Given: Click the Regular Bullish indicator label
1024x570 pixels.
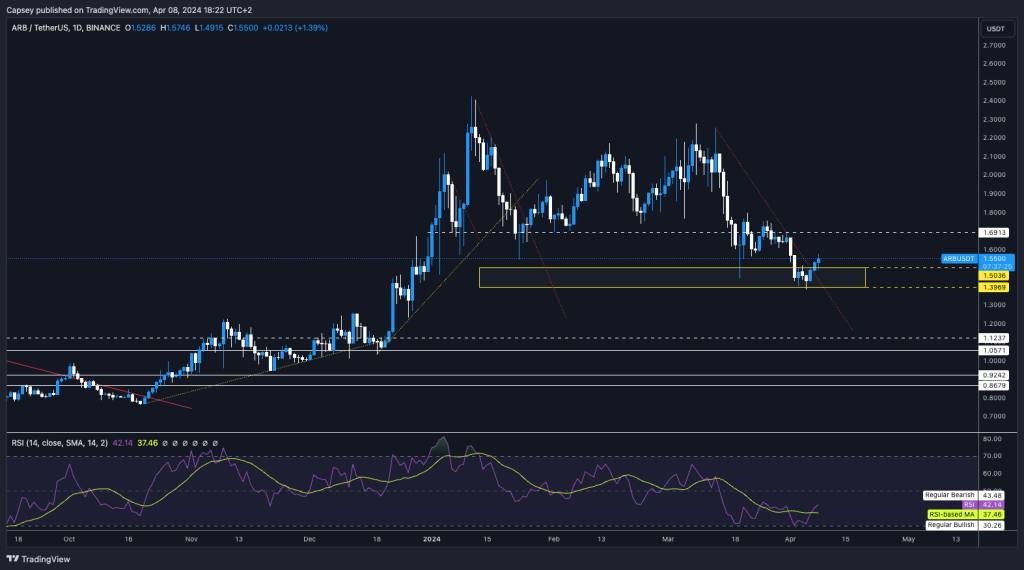Looking at the screenshot, I should click(x=951, y=525).
